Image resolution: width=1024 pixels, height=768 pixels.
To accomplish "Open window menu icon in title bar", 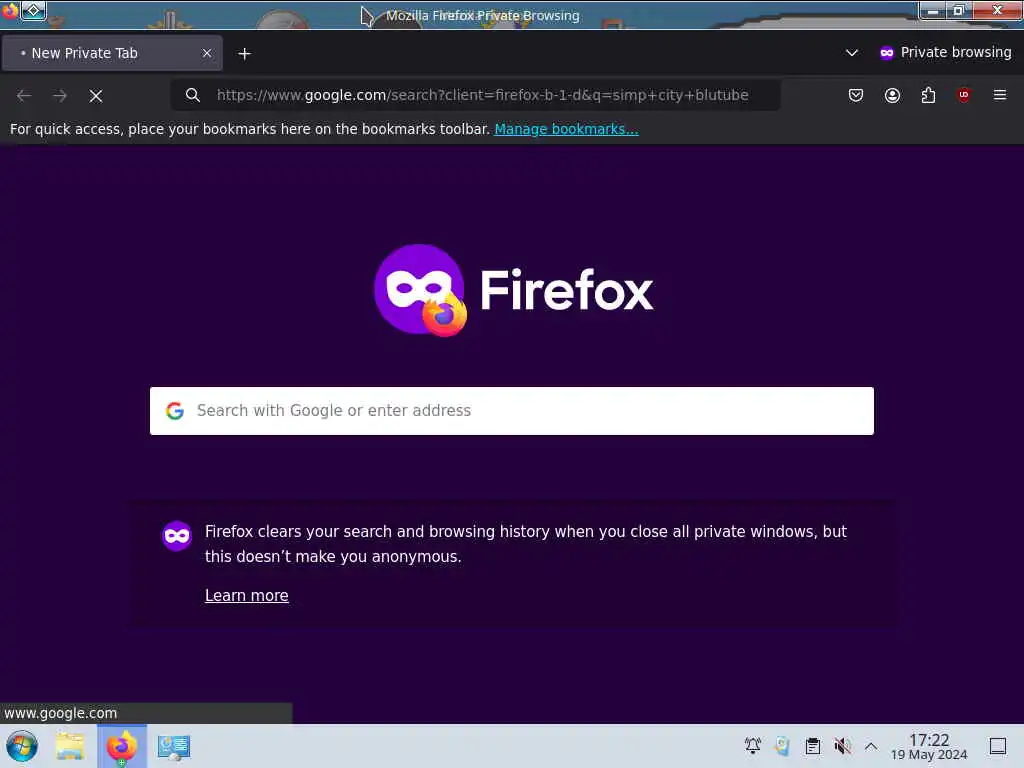I will (33, 10).
